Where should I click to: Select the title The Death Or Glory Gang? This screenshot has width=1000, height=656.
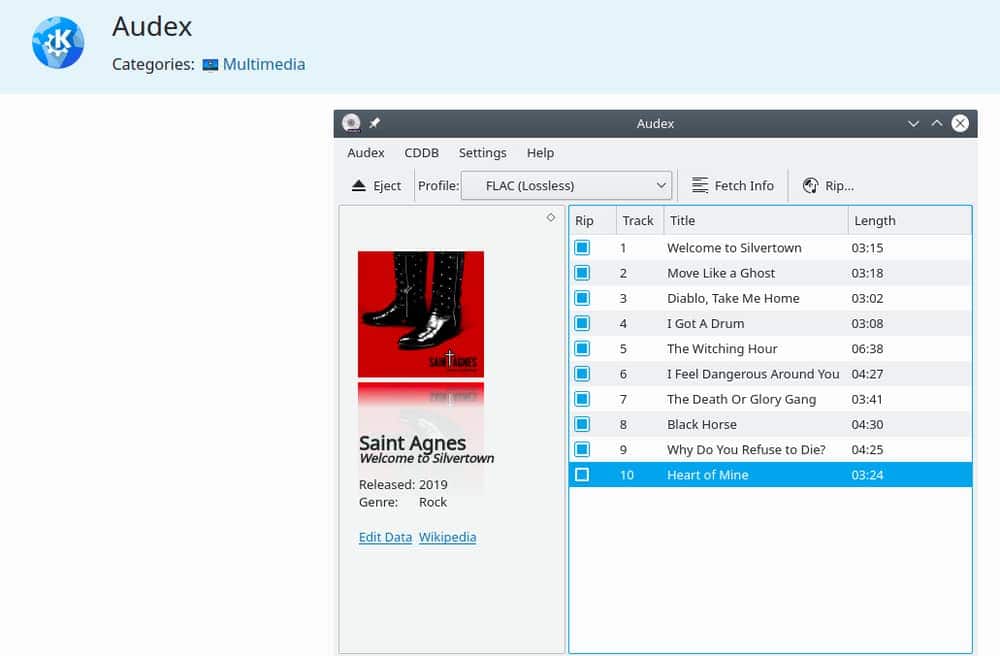742,399
